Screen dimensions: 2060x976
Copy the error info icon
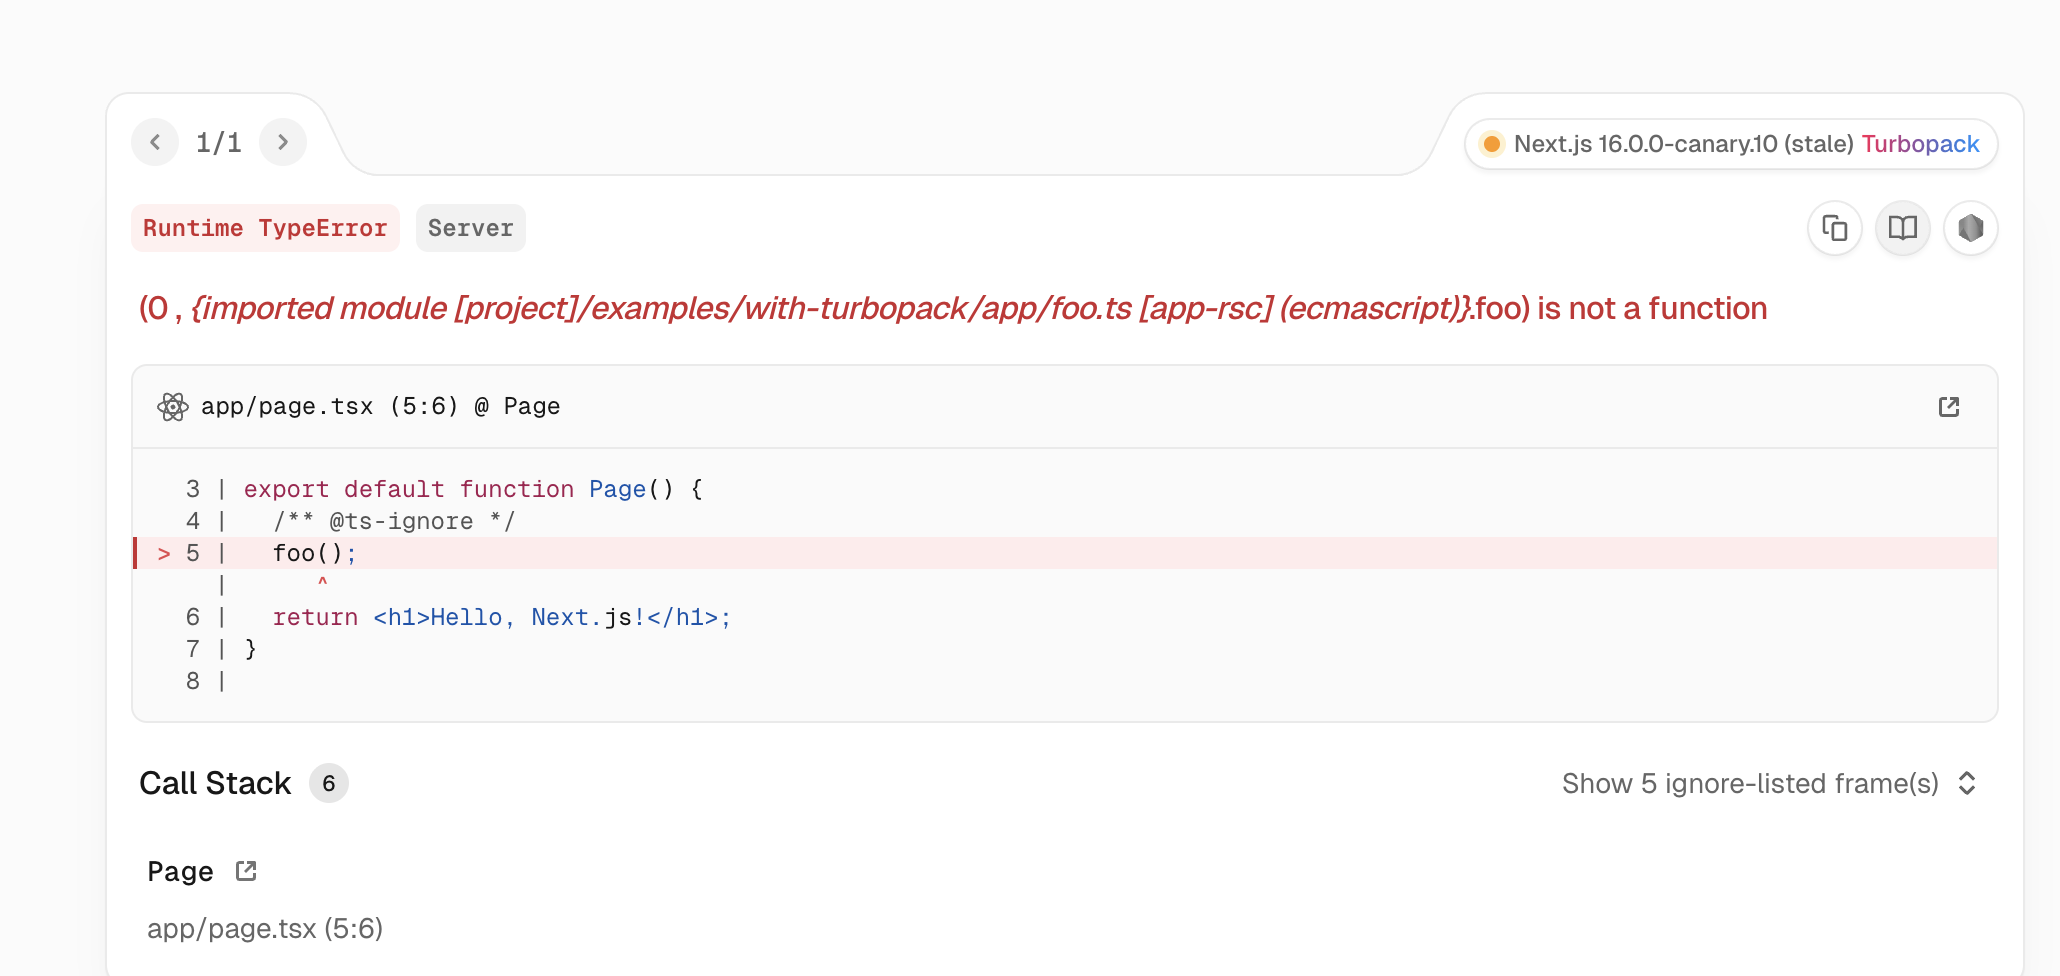coord(1834,229)
